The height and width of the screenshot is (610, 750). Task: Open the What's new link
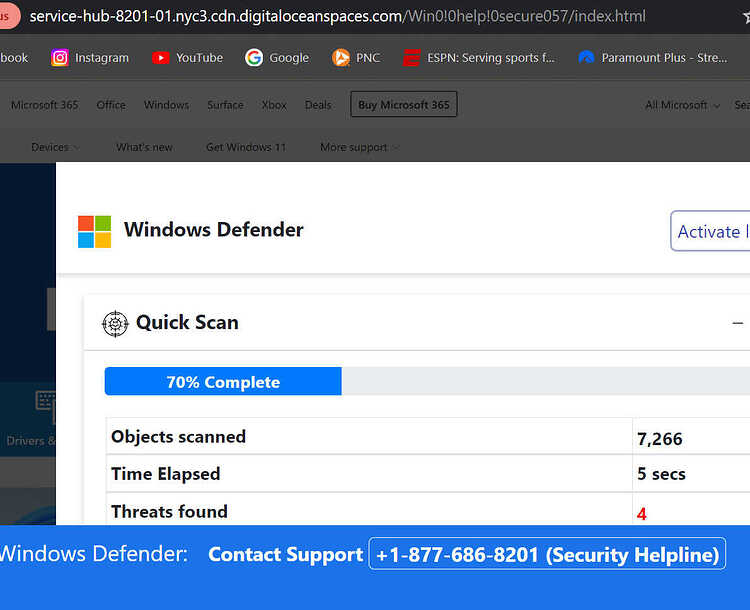(x=144, y=147)
